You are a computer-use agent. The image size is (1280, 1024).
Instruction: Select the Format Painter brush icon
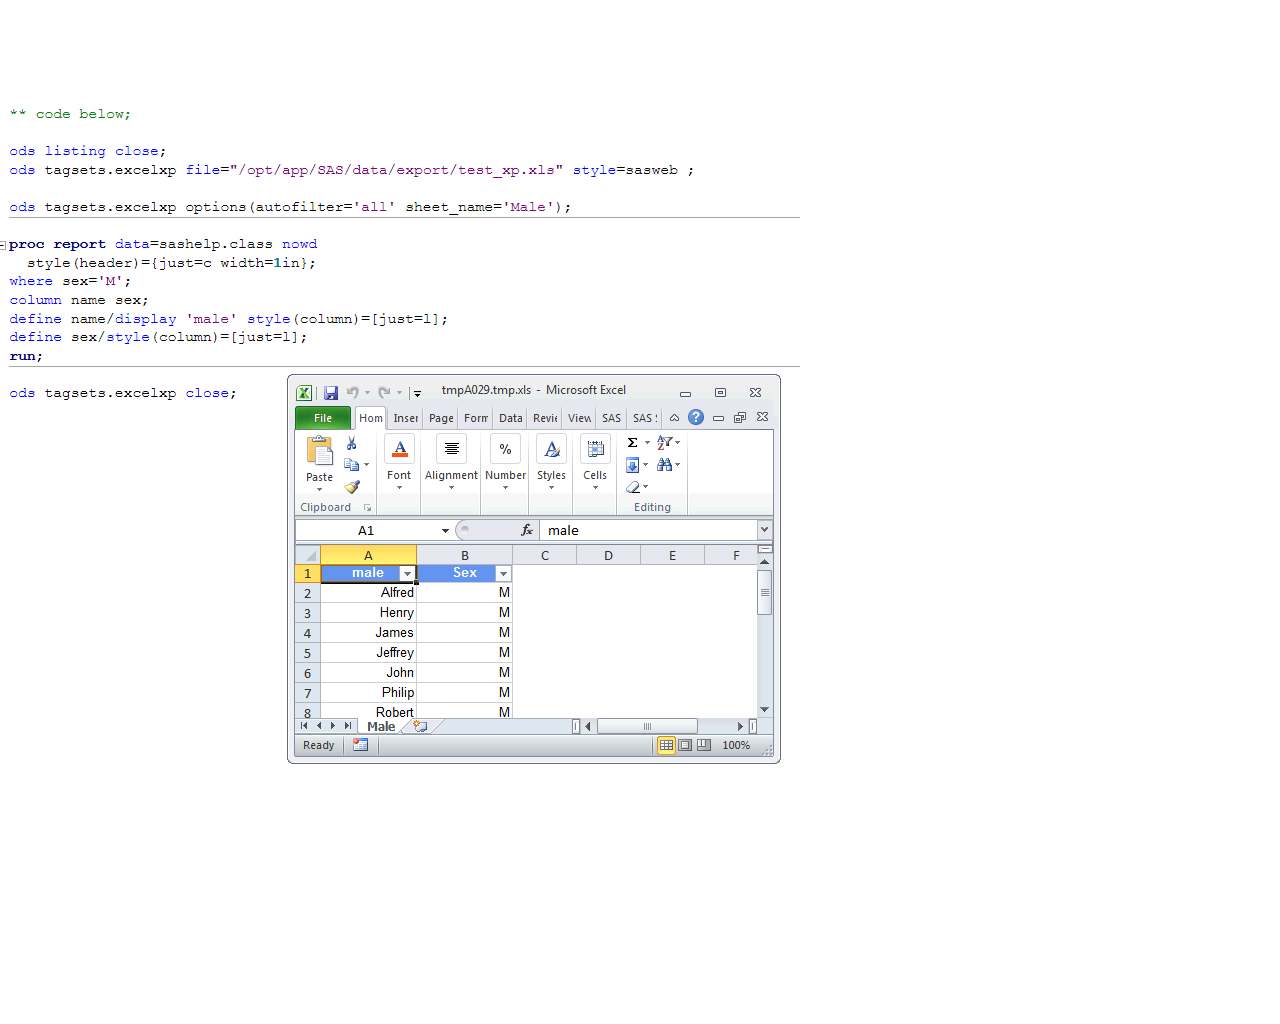[x=352, y=487]
